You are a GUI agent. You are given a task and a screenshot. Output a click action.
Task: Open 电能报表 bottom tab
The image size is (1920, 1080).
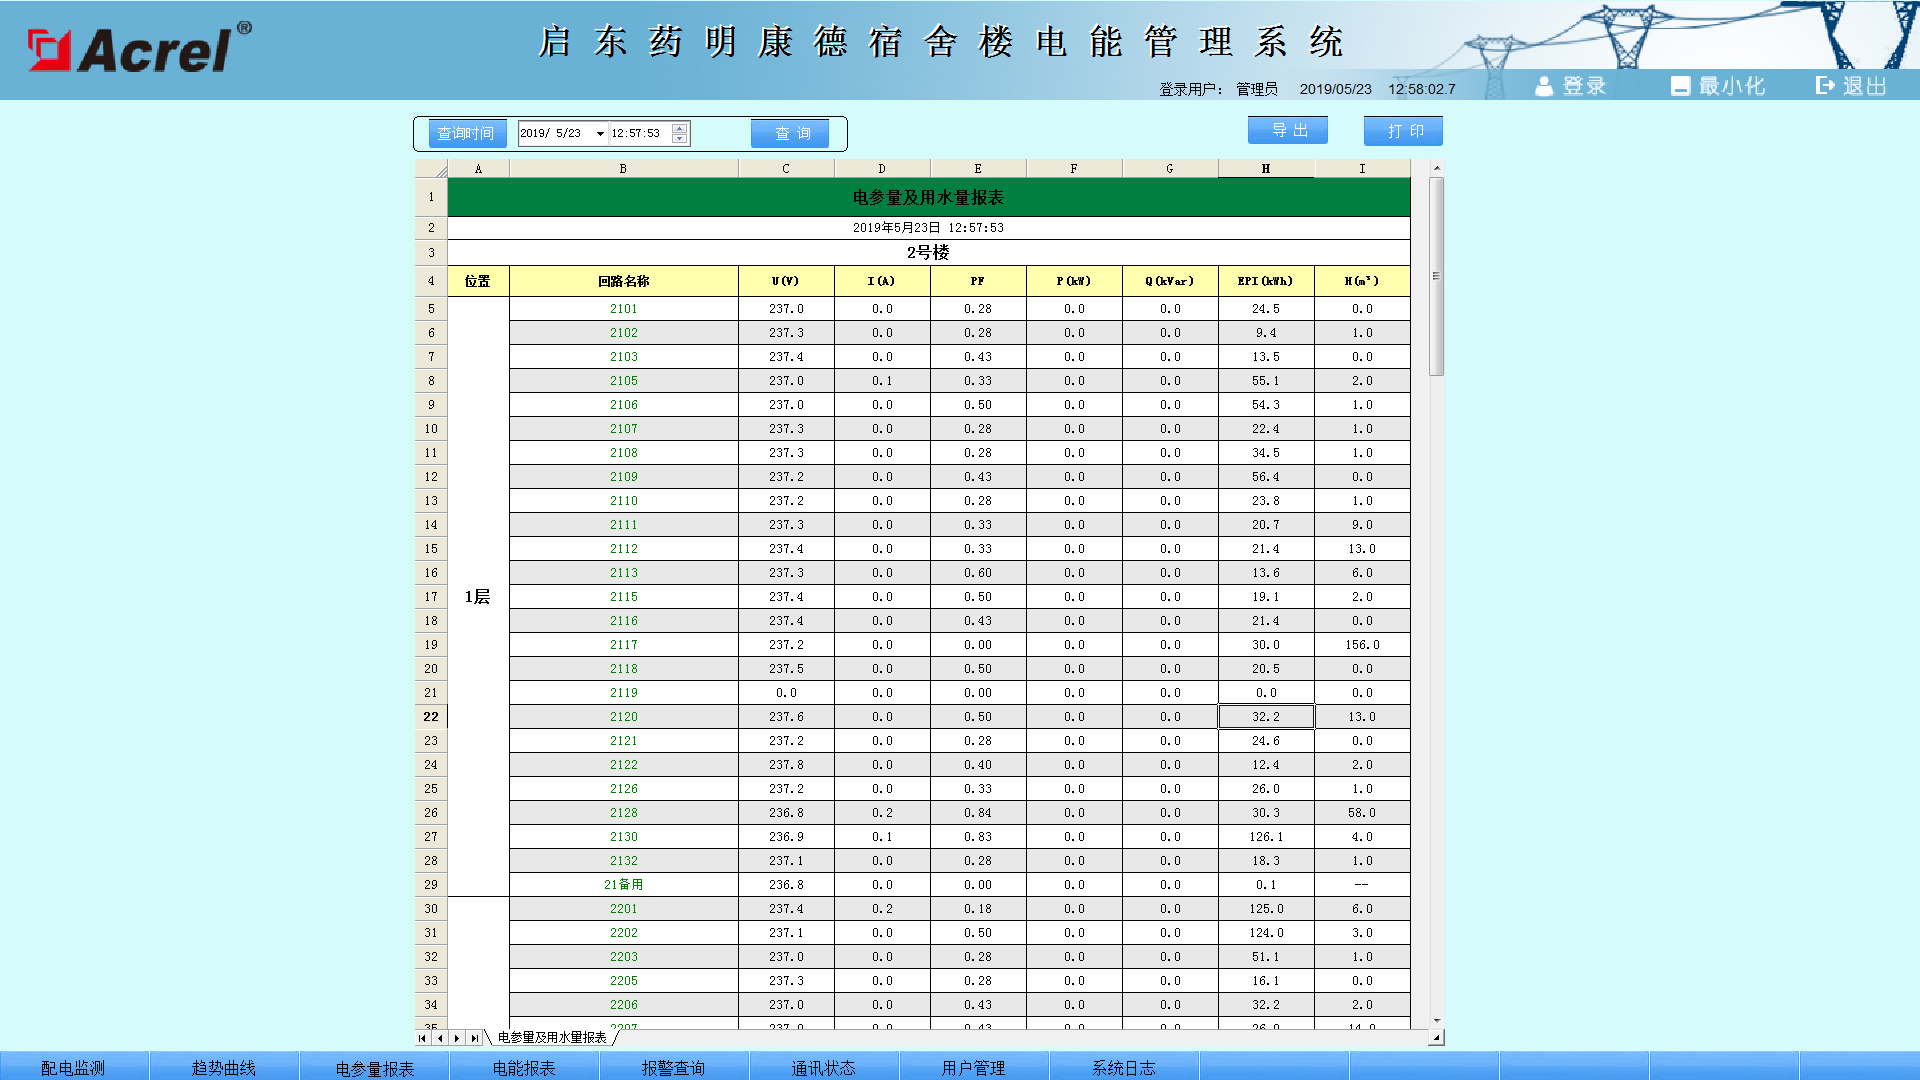pos(524,1067)
